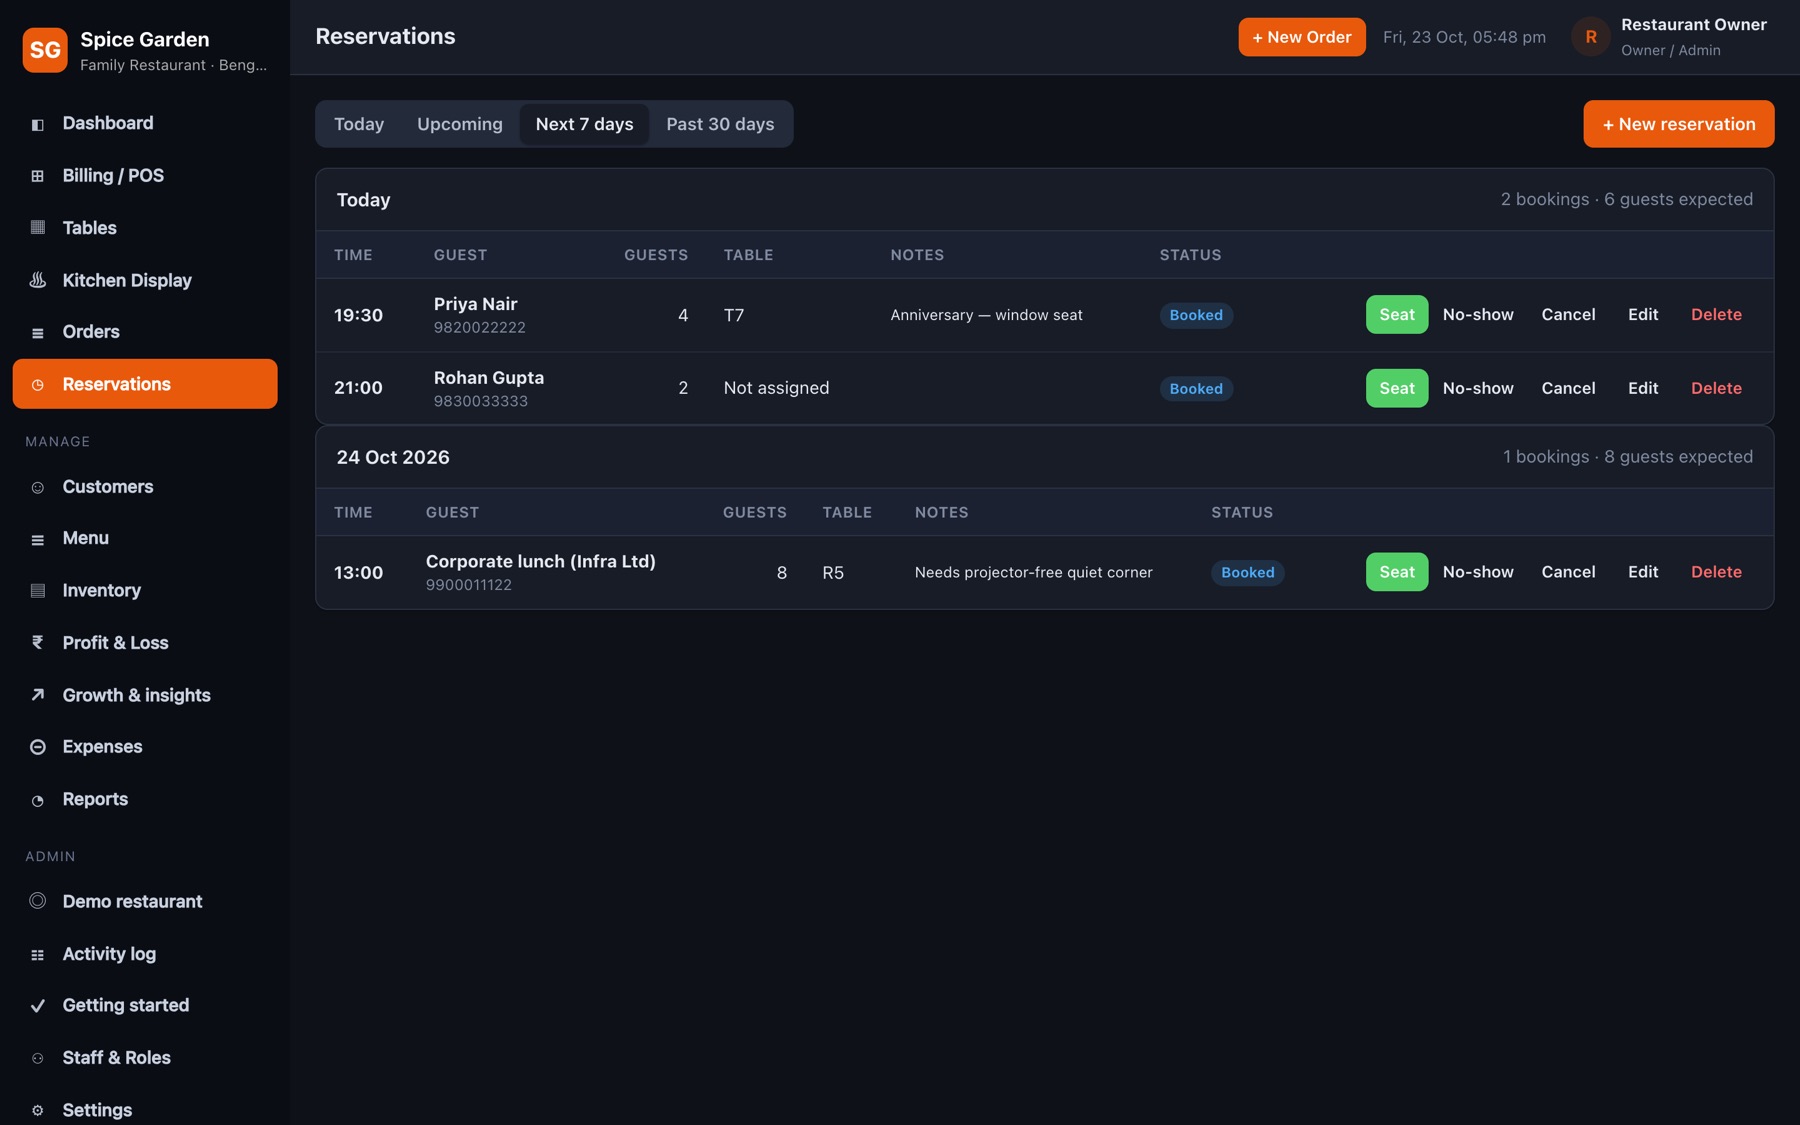Select the Past 30 days tab

[720, 124]
